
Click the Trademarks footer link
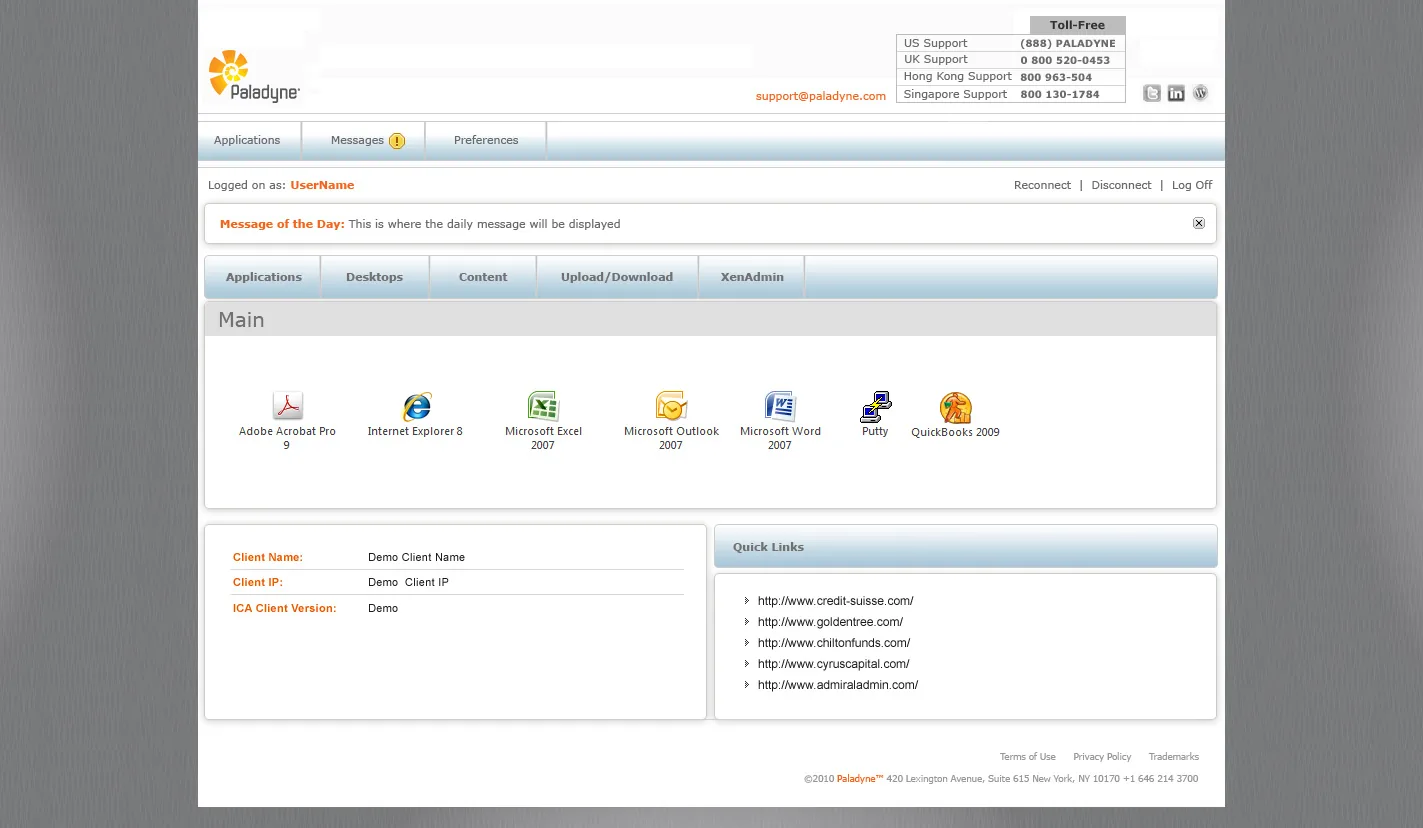(x=1174, y=757)
